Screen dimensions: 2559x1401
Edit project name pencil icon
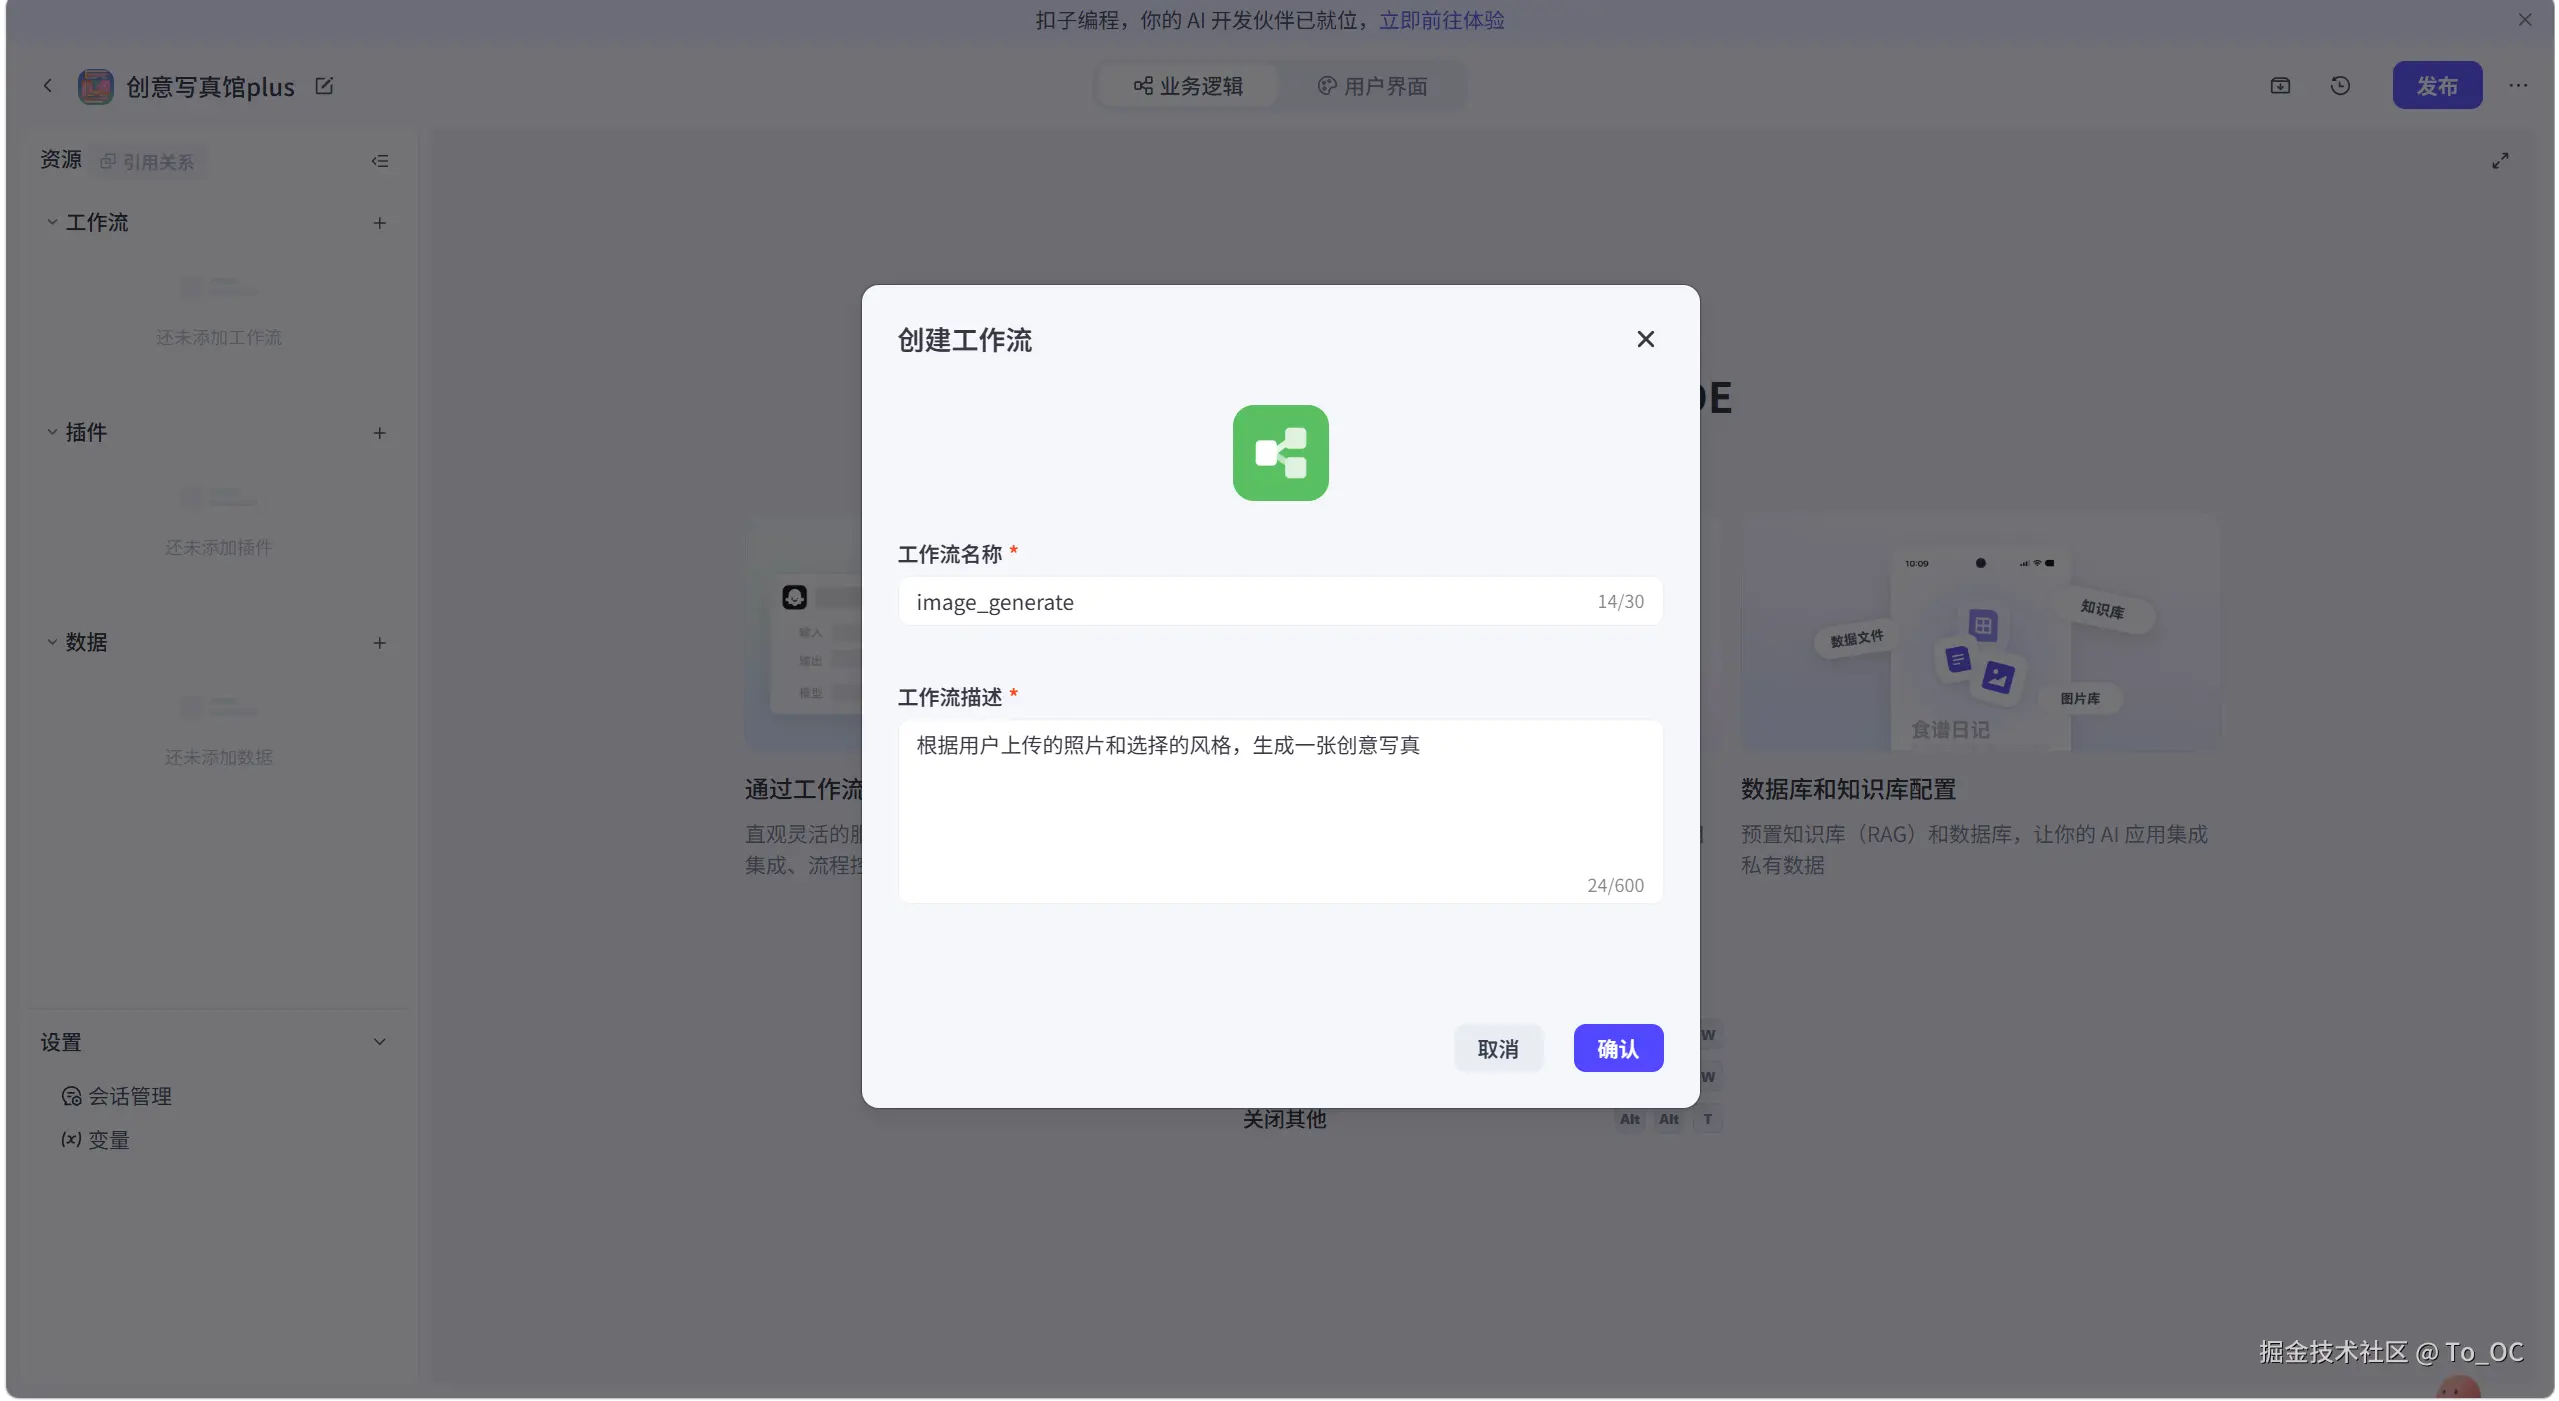[x=324, y=86]
